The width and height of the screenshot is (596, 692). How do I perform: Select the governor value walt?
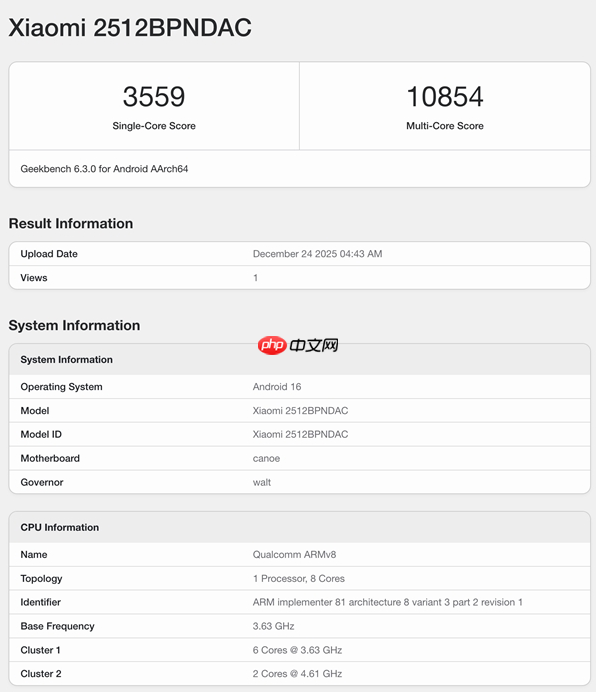[x=262, y=482]
